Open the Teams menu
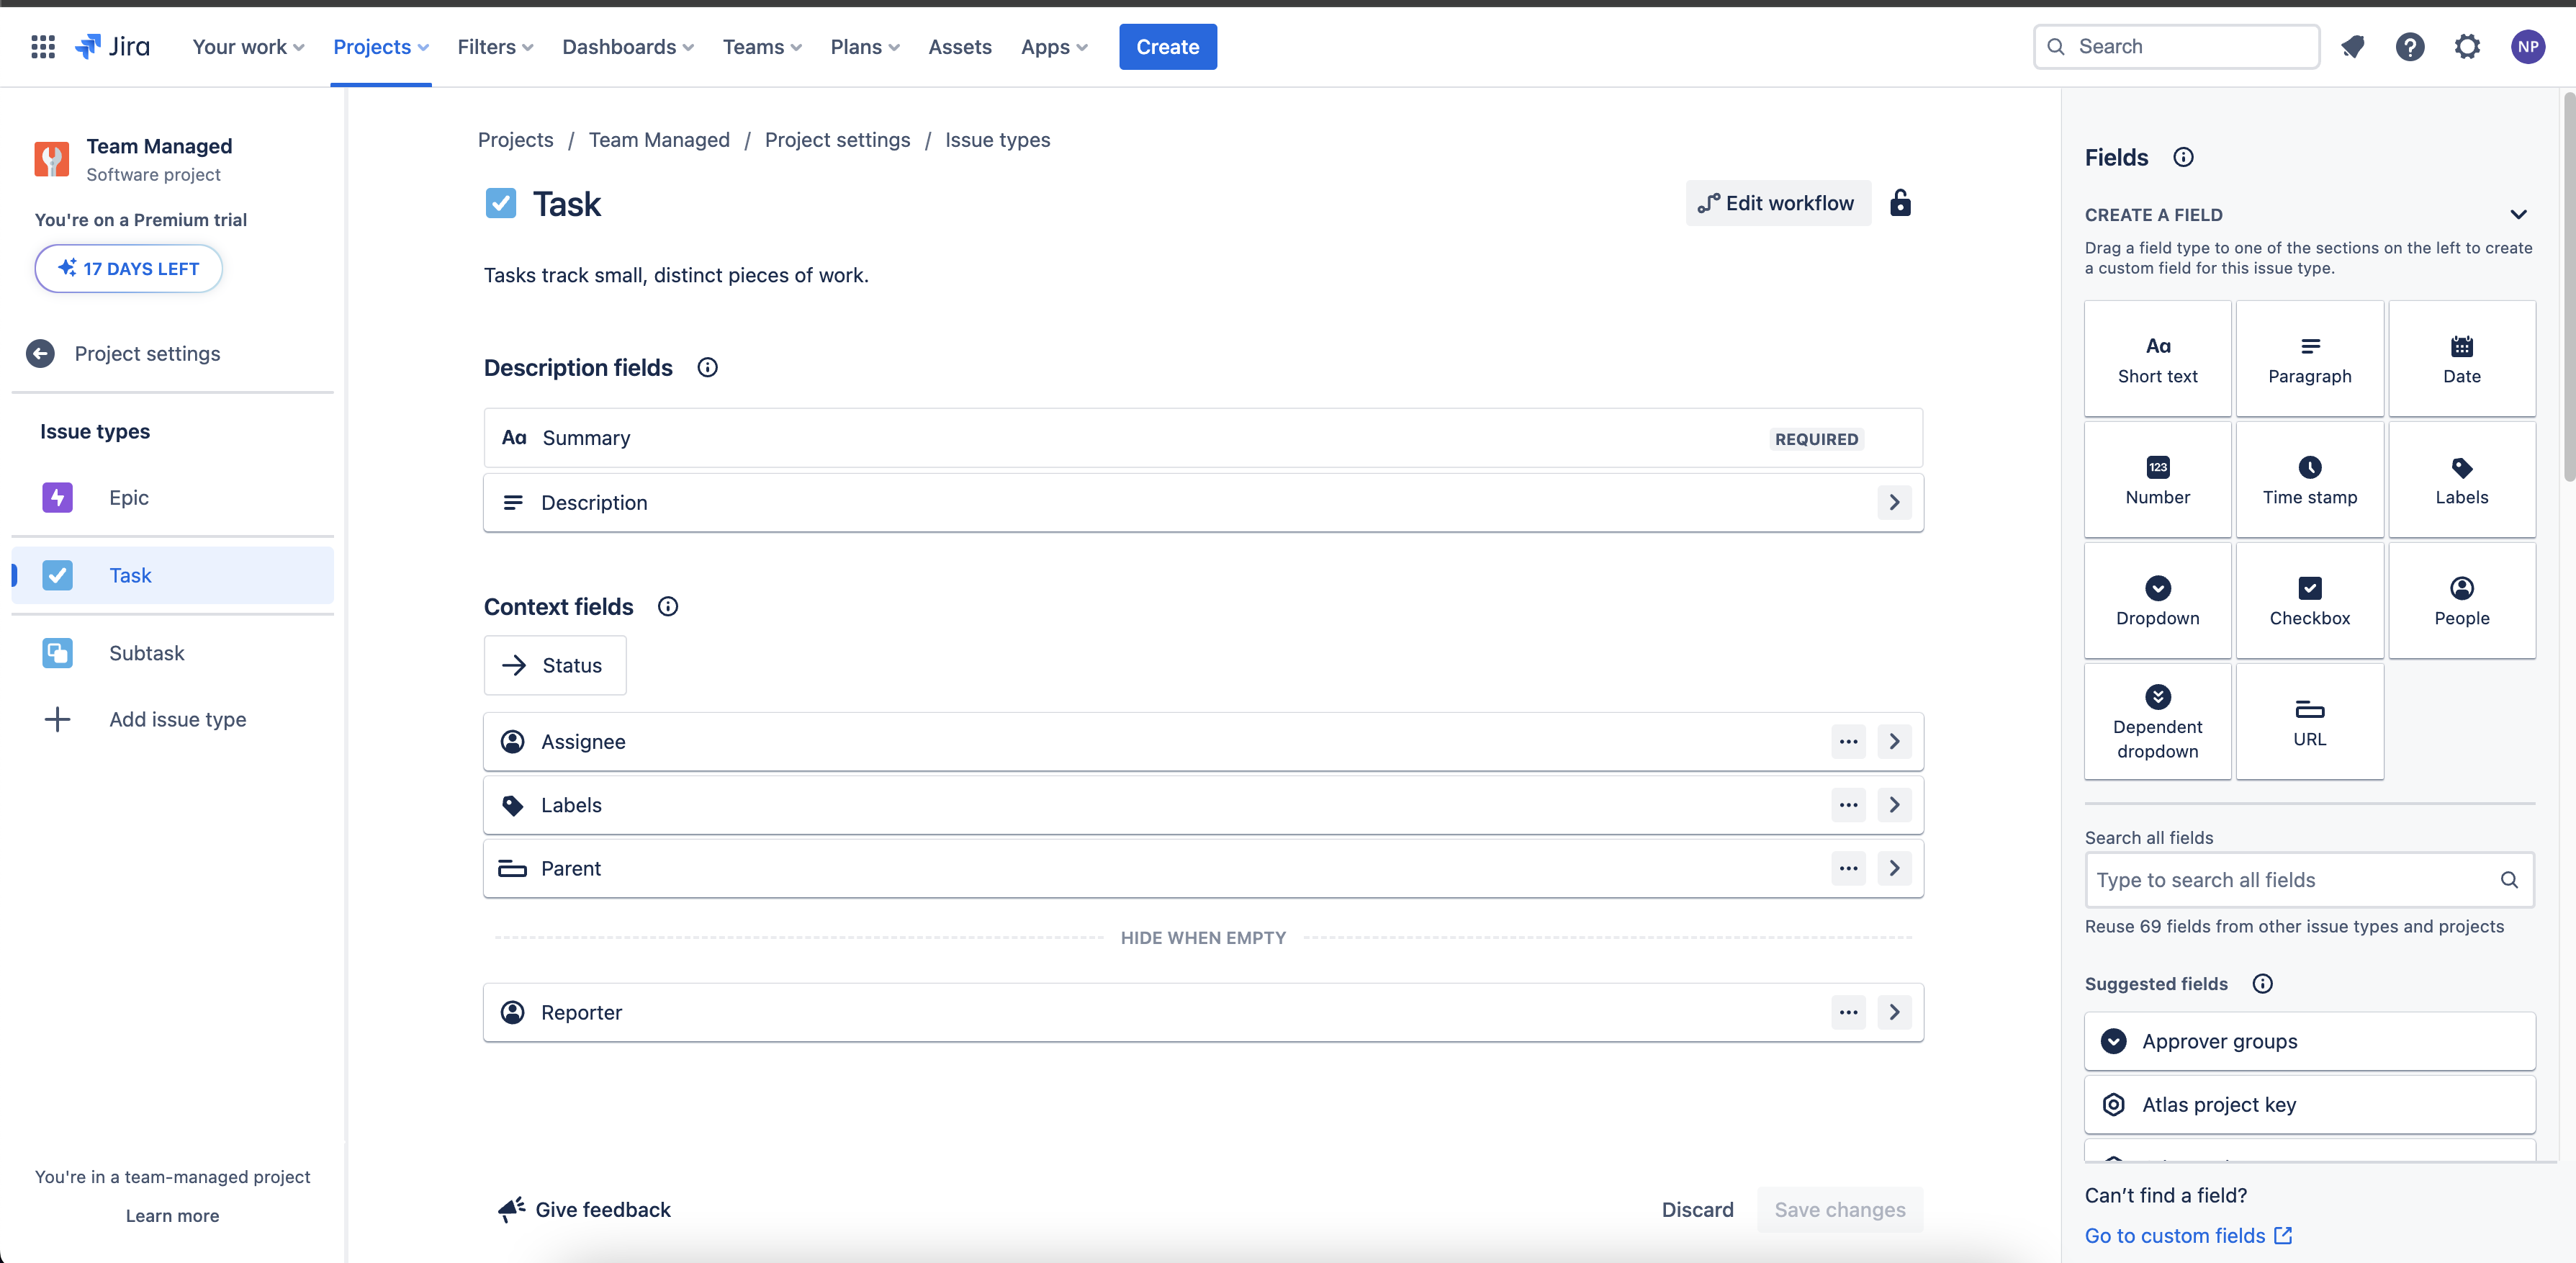2576x1263 pixels. (x=761, y=46)
